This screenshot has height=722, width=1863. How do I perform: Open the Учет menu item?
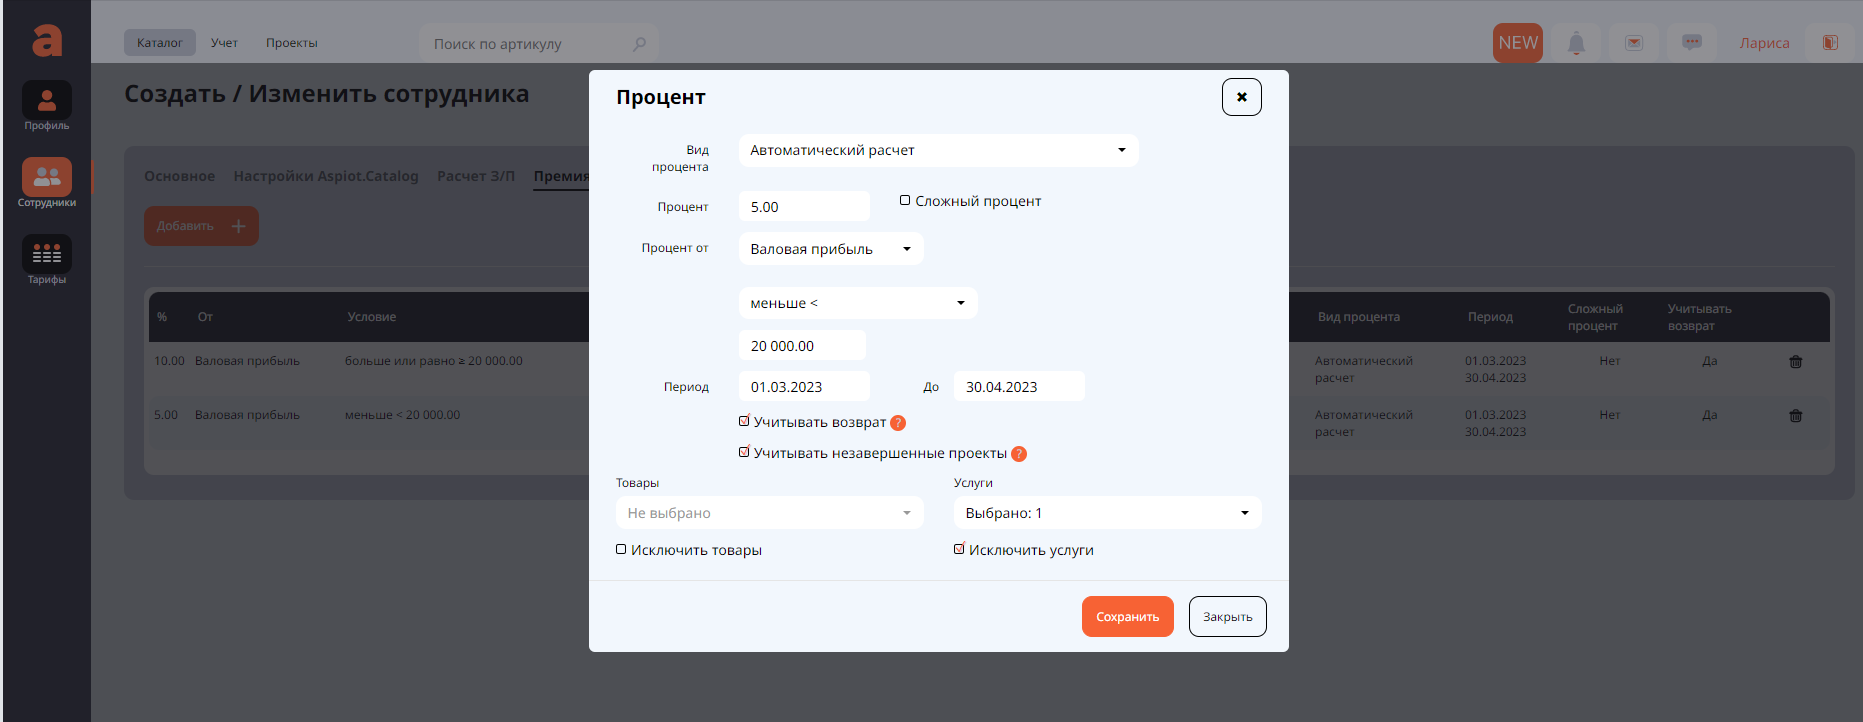pos(224,43)
